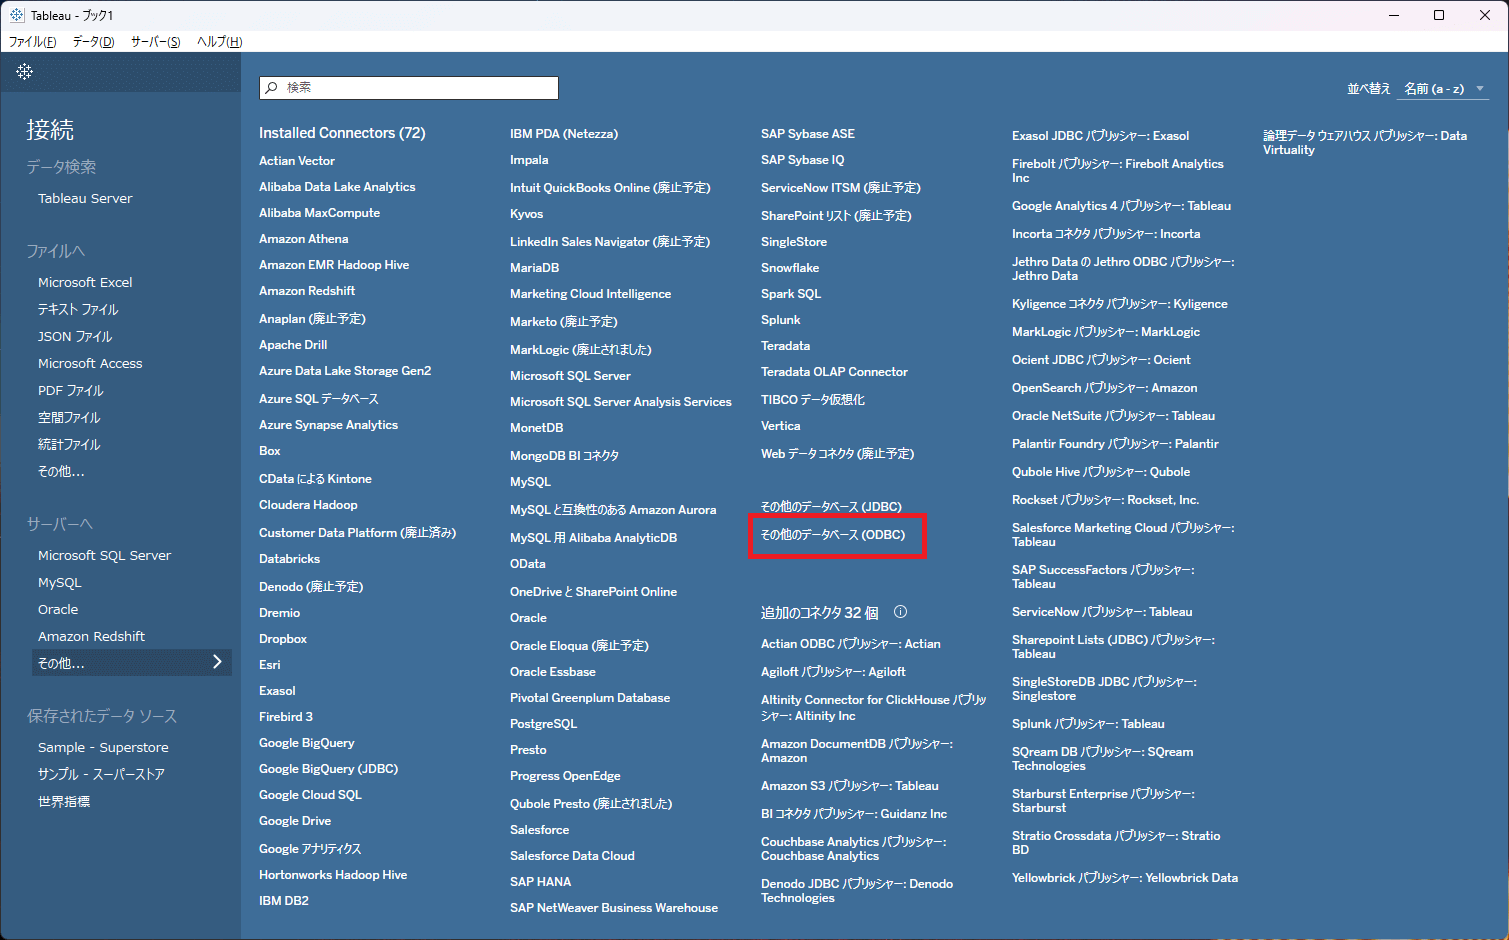1509x940 pixels.
Task: Choose Microsoft SQL Server Analysis Services connector
Action: point(621,402)
